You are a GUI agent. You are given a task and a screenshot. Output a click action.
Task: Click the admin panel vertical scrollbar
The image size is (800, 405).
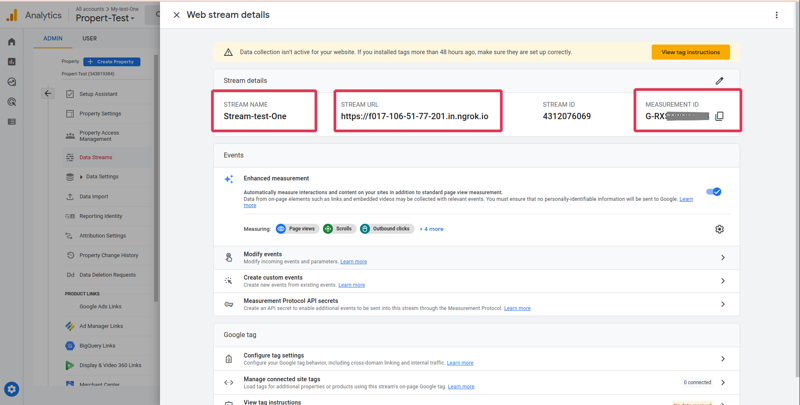156,179
